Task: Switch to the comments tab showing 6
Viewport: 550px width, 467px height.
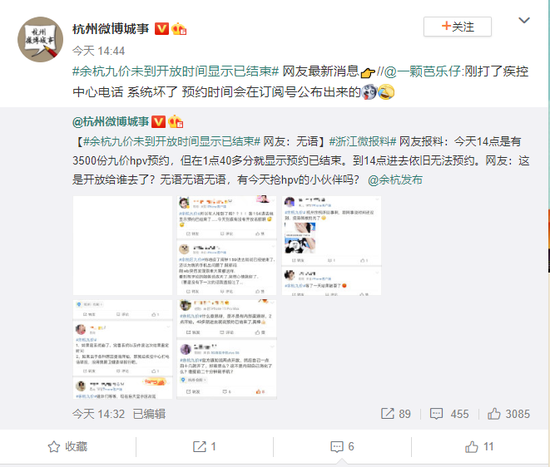Action: click(342, 447)
